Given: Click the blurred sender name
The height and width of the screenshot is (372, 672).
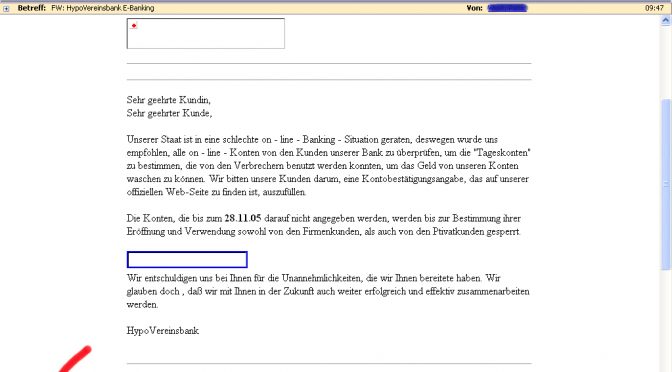Looking at the screenshot, I should click(x=507, y=8).
